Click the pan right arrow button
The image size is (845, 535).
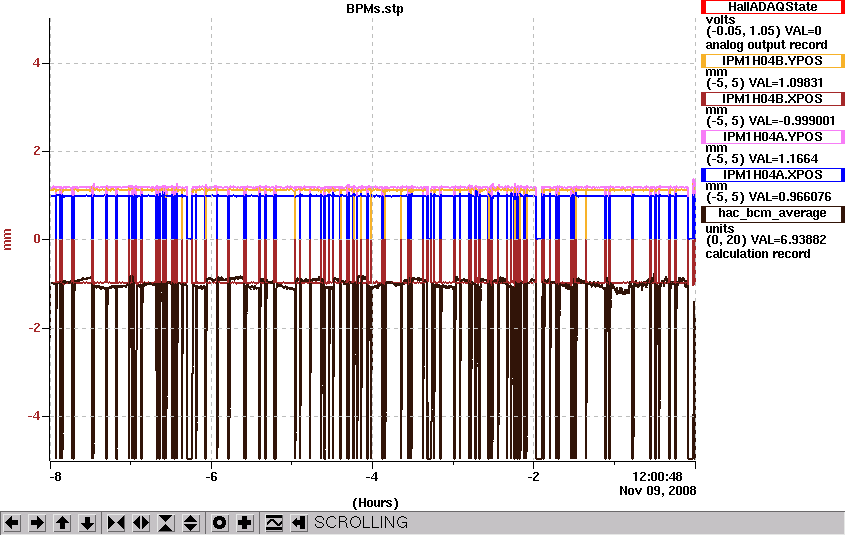tap(37, 523)
